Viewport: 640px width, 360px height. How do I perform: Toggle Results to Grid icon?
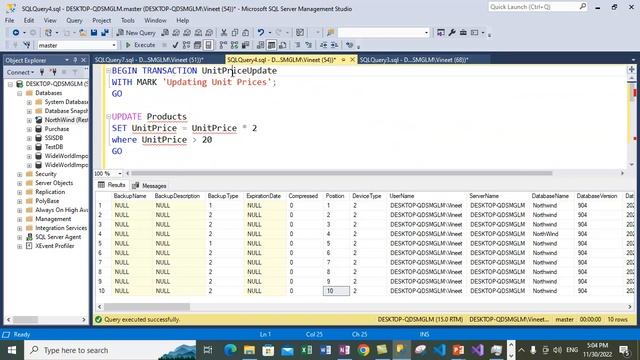point(271,45)
